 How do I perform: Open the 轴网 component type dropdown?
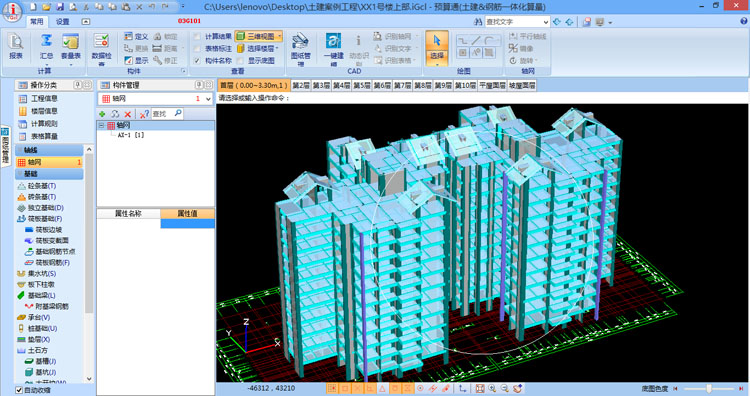click(208, 99)
